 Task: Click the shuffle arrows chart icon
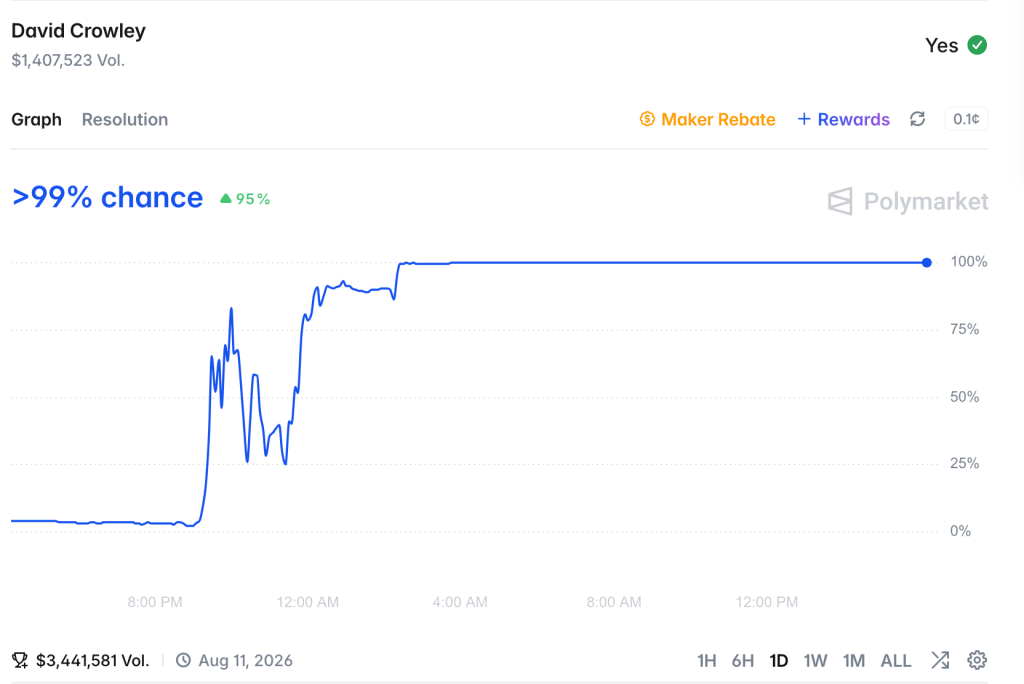(940, 660)
